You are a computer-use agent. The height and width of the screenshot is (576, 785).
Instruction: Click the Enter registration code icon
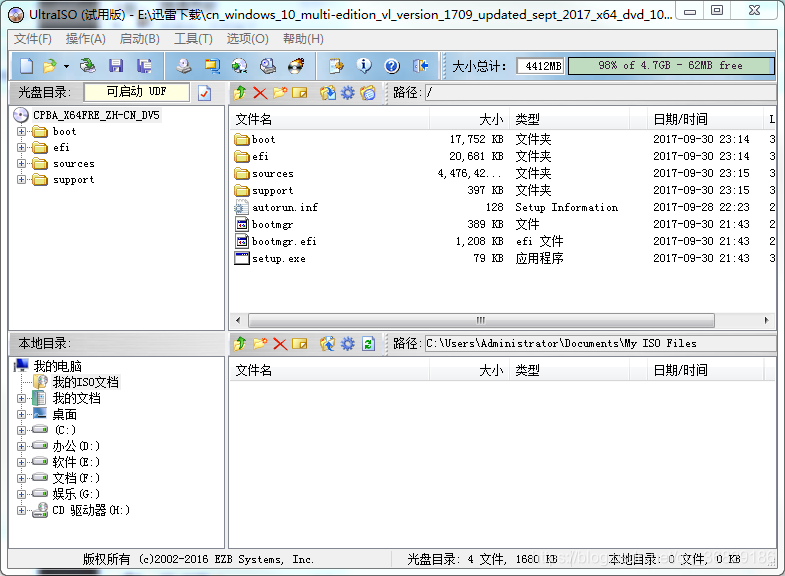point(336,66)
